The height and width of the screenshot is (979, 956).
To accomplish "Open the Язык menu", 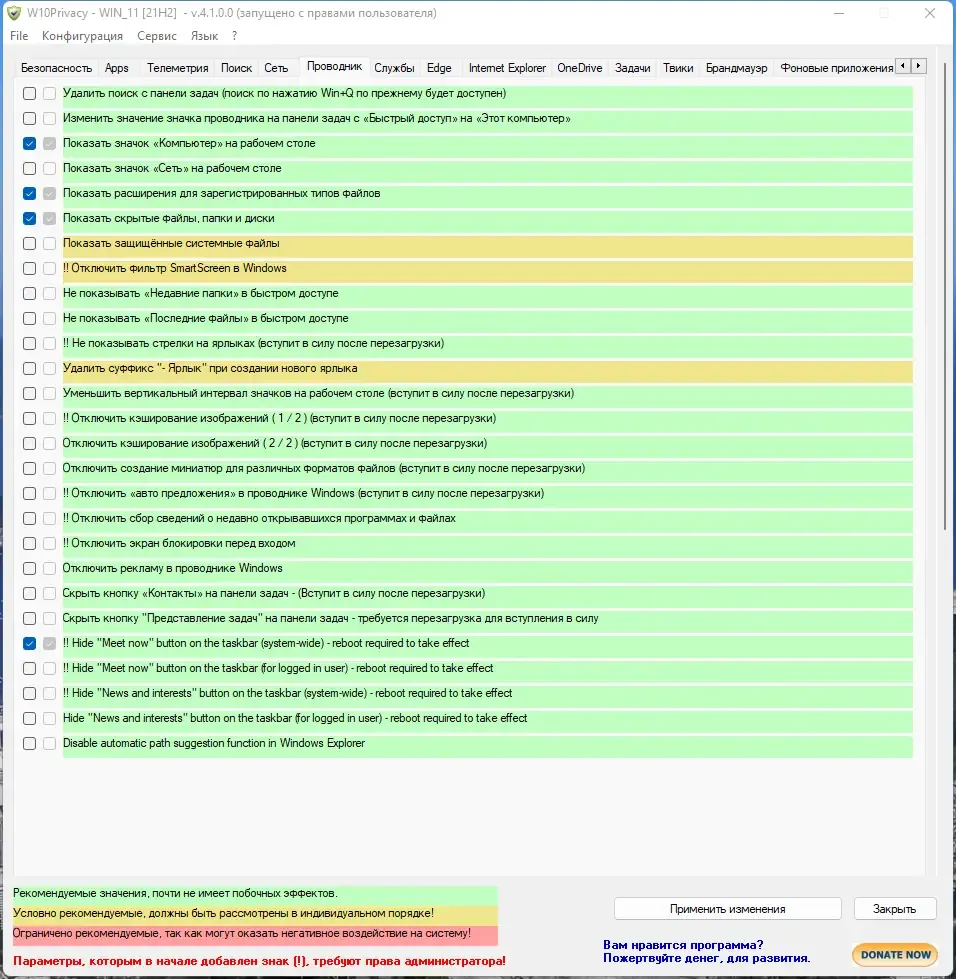I will 204,36.
